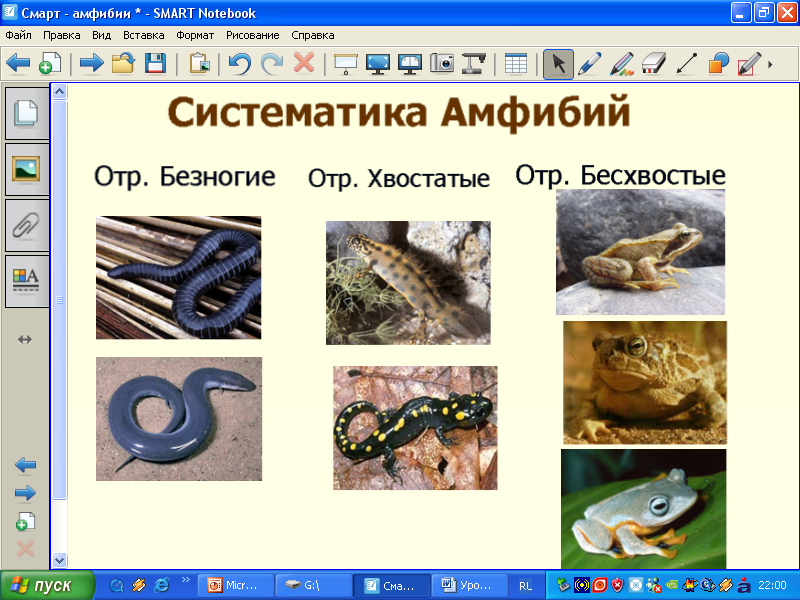Viewport: 800px width, 600px height.
Task: Open the Правка menu
Action: click(x=62, y=35)
